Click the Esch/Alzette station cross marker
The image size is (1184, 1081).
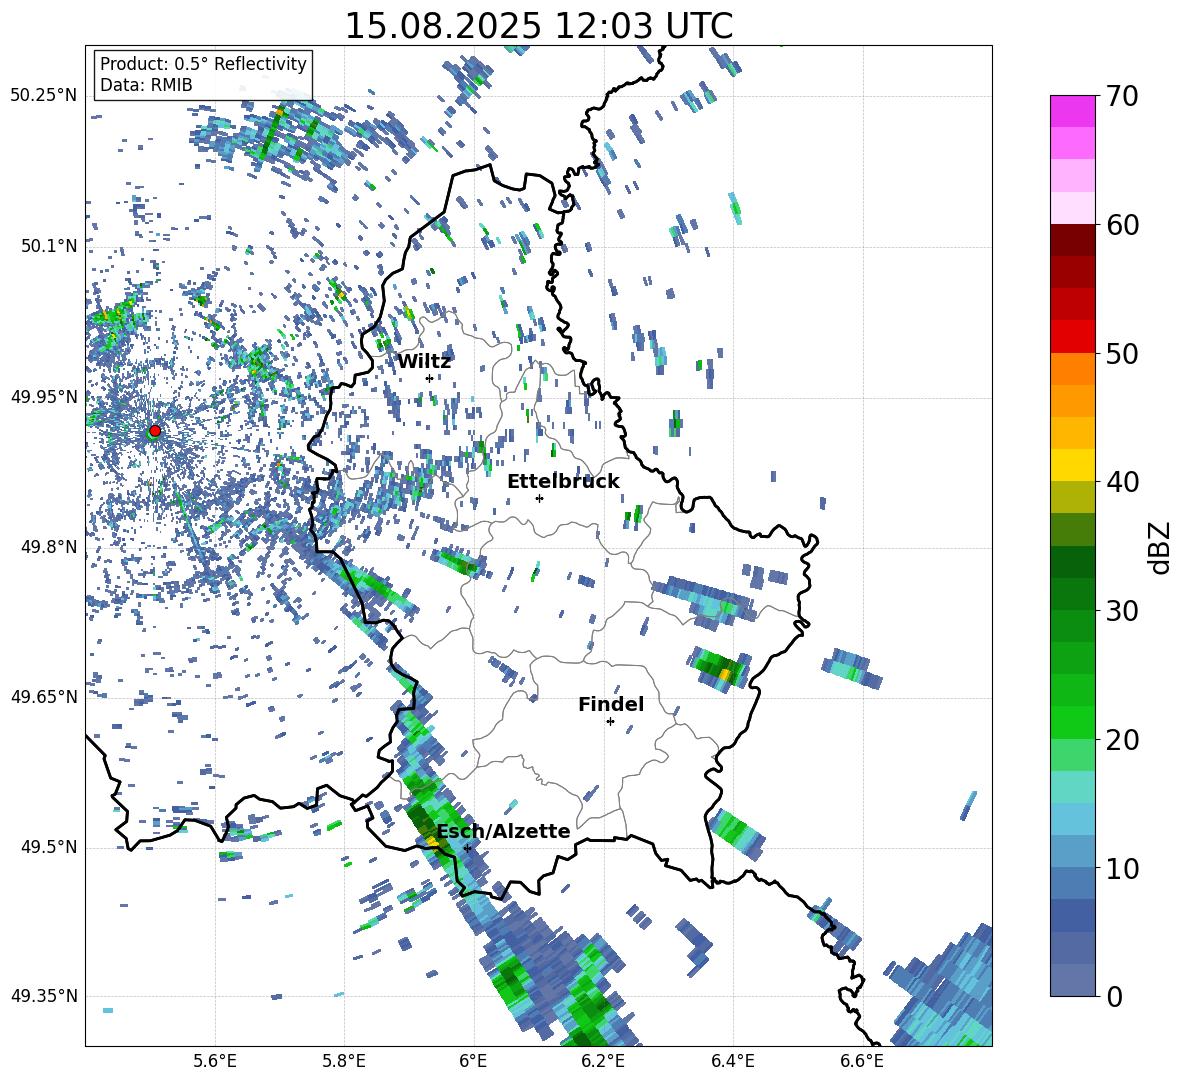(x=467, y=848)
